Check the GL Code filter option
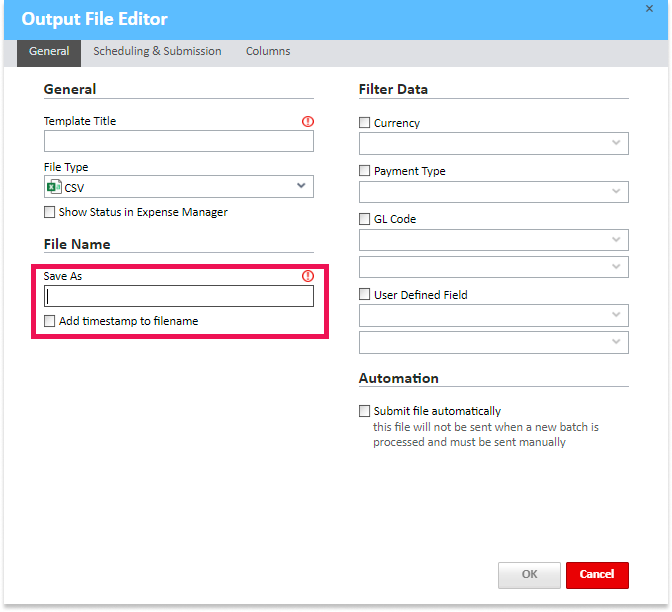 pos(365,219)
